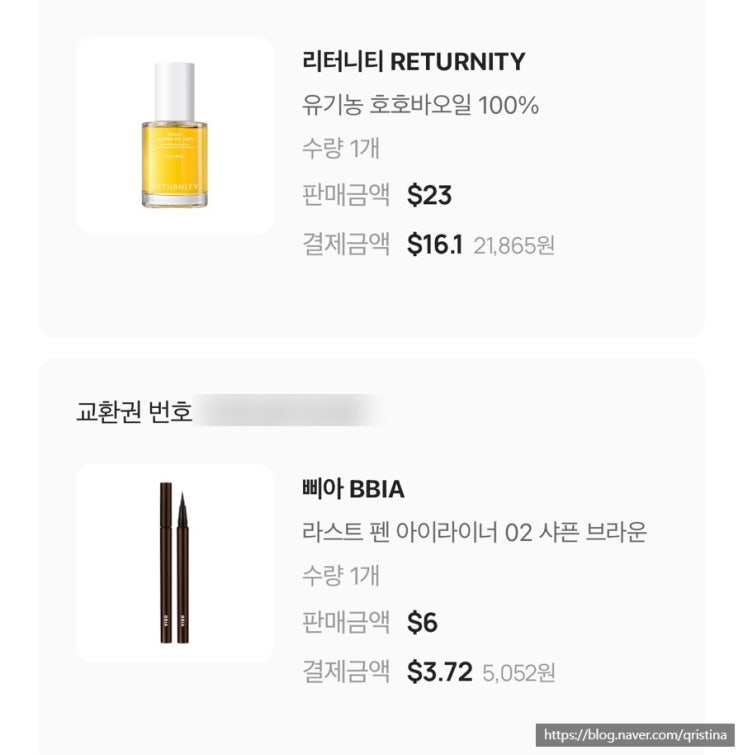Click the RETURNITY jojoba oil product image
This screenshot has width=743, height=755.
175,135
